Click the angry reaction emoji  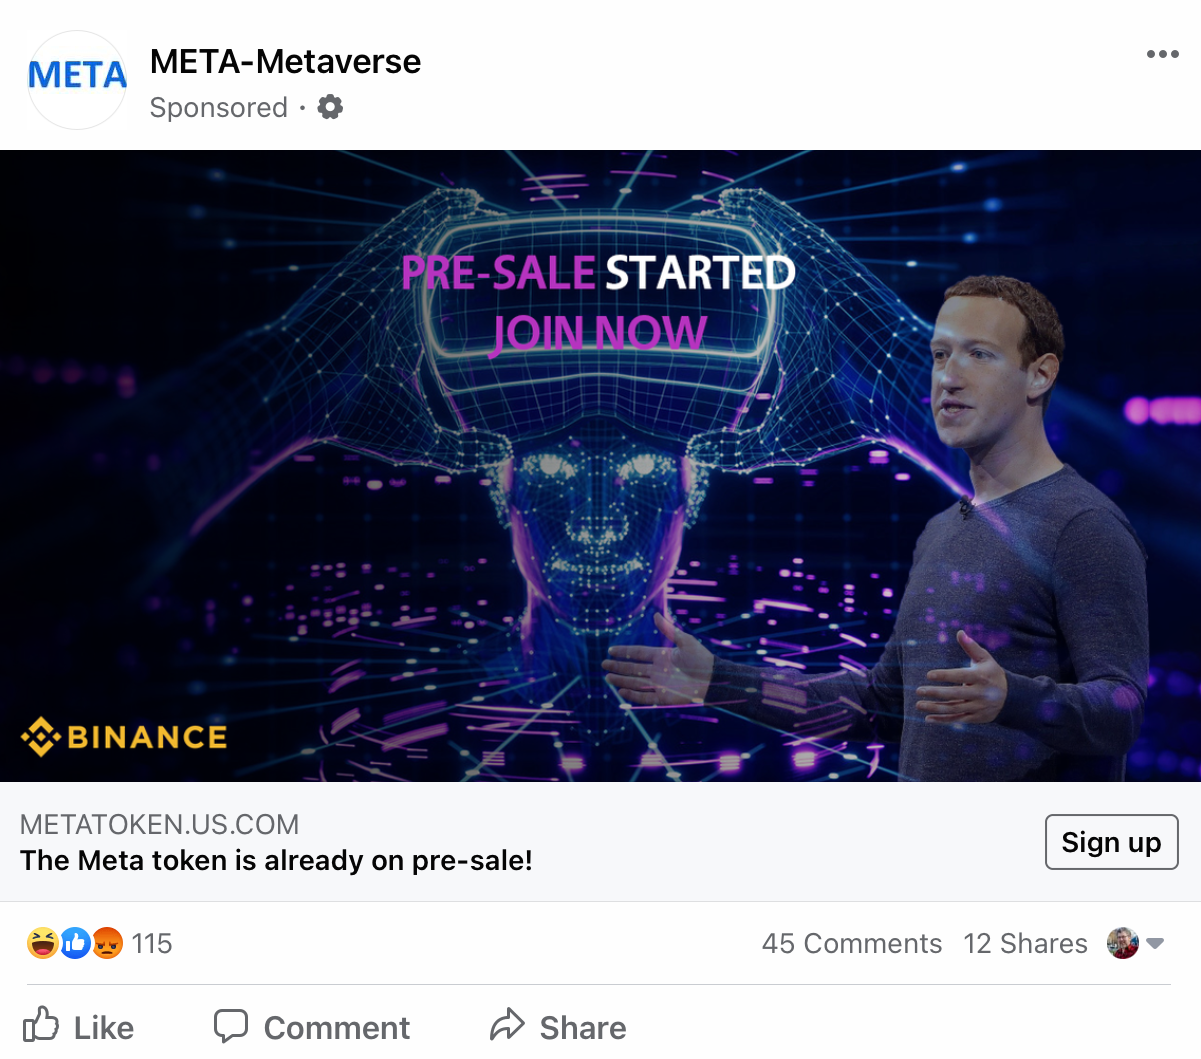tap(105, 942)
